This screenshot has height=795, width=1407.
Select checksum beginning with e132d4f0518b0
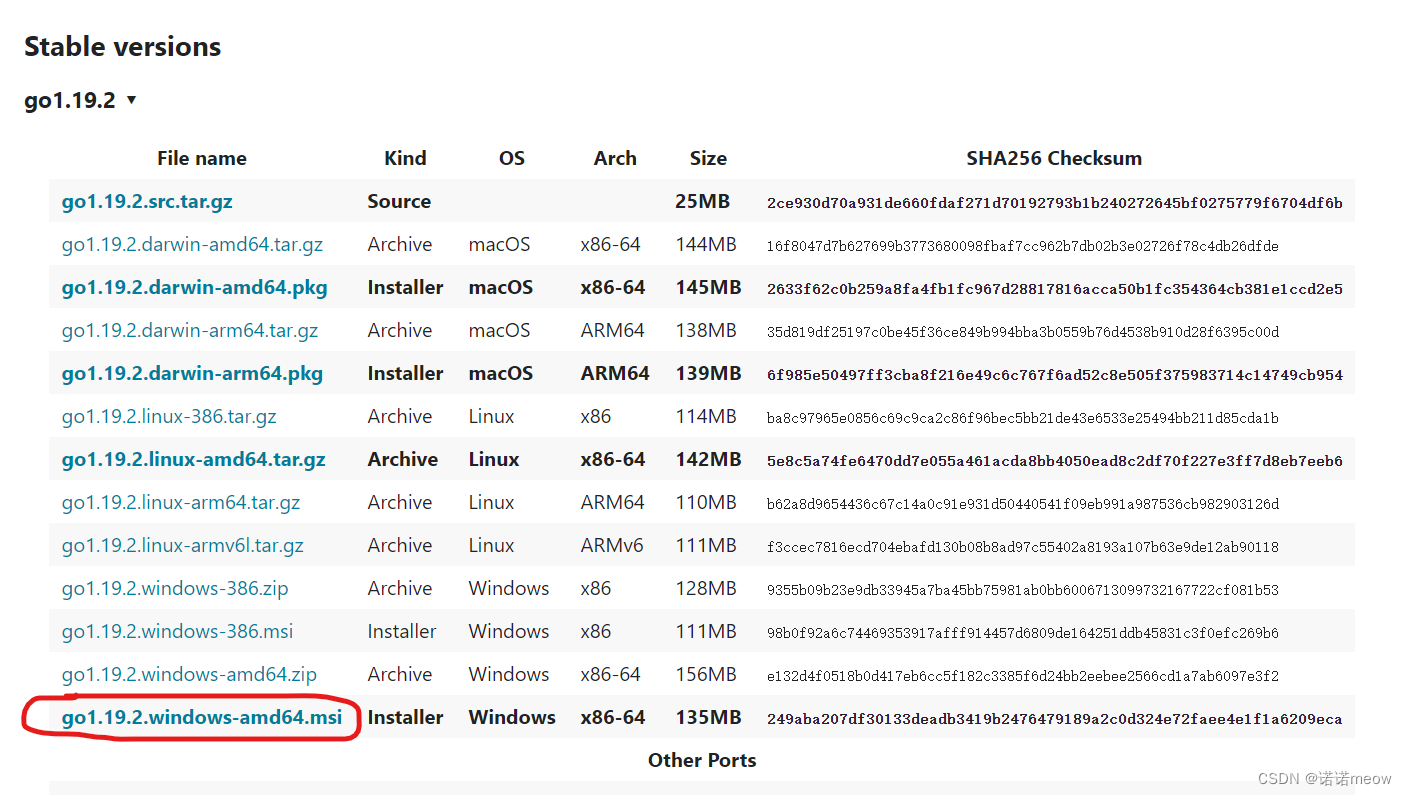[1023, 676]
